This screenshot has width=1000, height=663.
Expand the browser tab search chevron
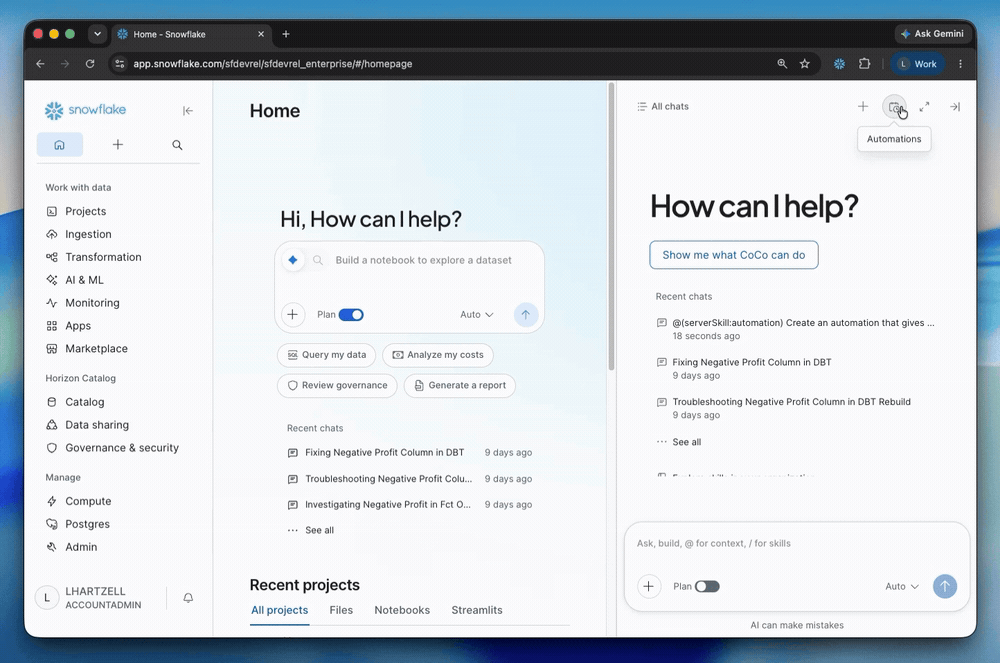click(x=98, y=34)
